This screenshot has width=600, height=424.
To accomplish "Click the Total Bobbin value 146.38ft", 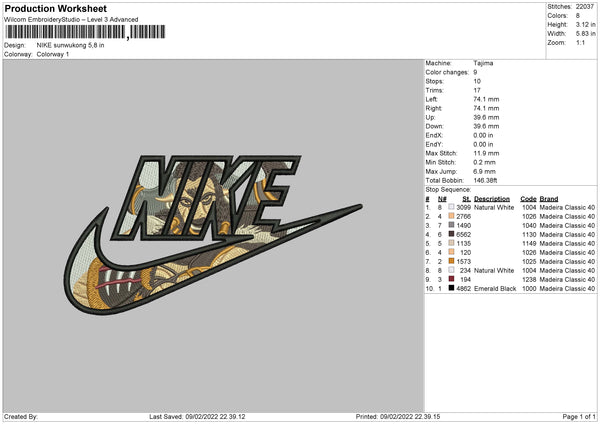I will (485, 180).
